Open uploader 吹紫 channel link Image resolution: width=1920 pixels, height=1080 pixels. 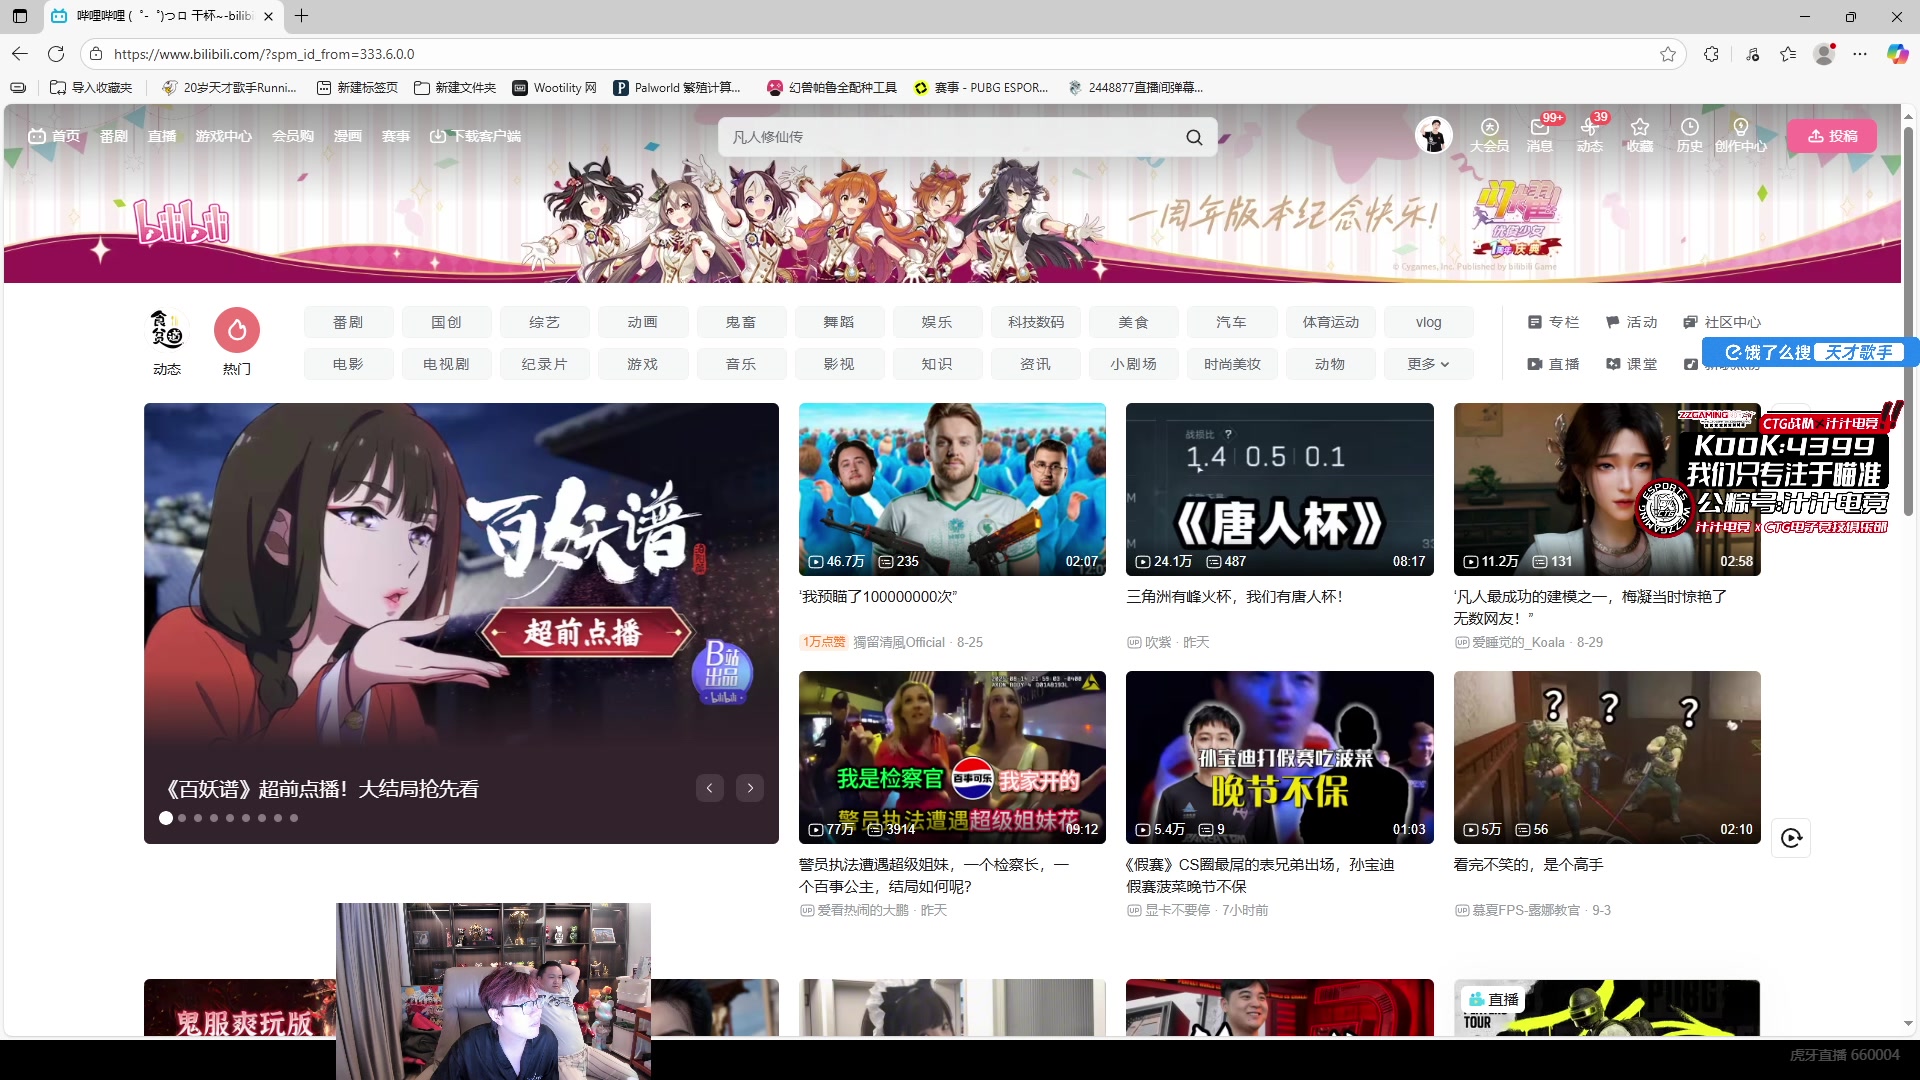(1158, 642)
